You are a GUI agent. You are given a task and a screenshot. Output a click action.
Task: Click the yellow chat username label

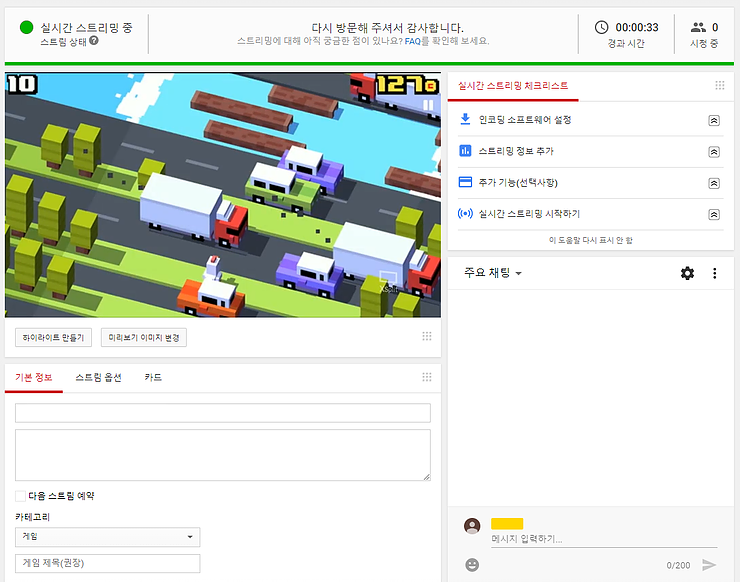tap(507, 523)
